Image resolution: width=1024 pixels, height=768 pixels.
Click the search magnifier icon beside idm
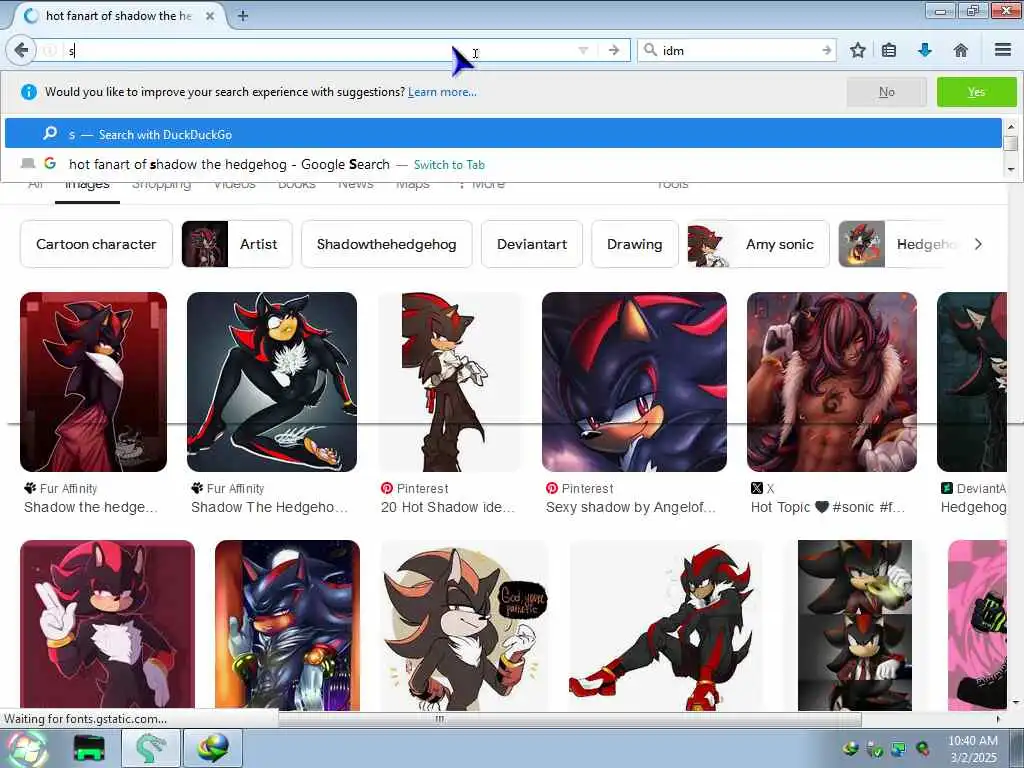coord(650,50)
